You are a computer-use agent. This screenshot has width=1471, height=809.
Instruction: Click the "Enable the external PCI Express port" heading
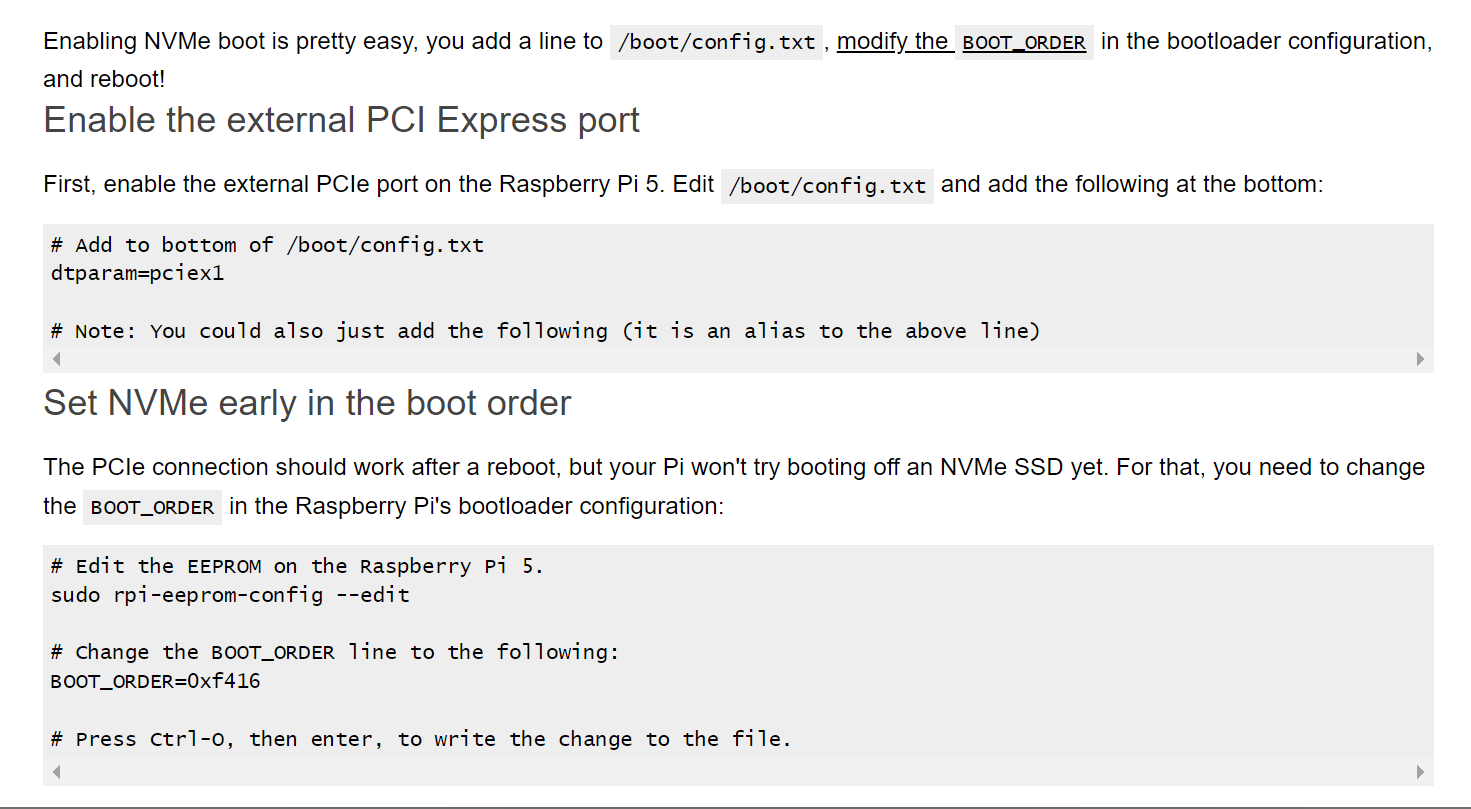coord(341,120)
